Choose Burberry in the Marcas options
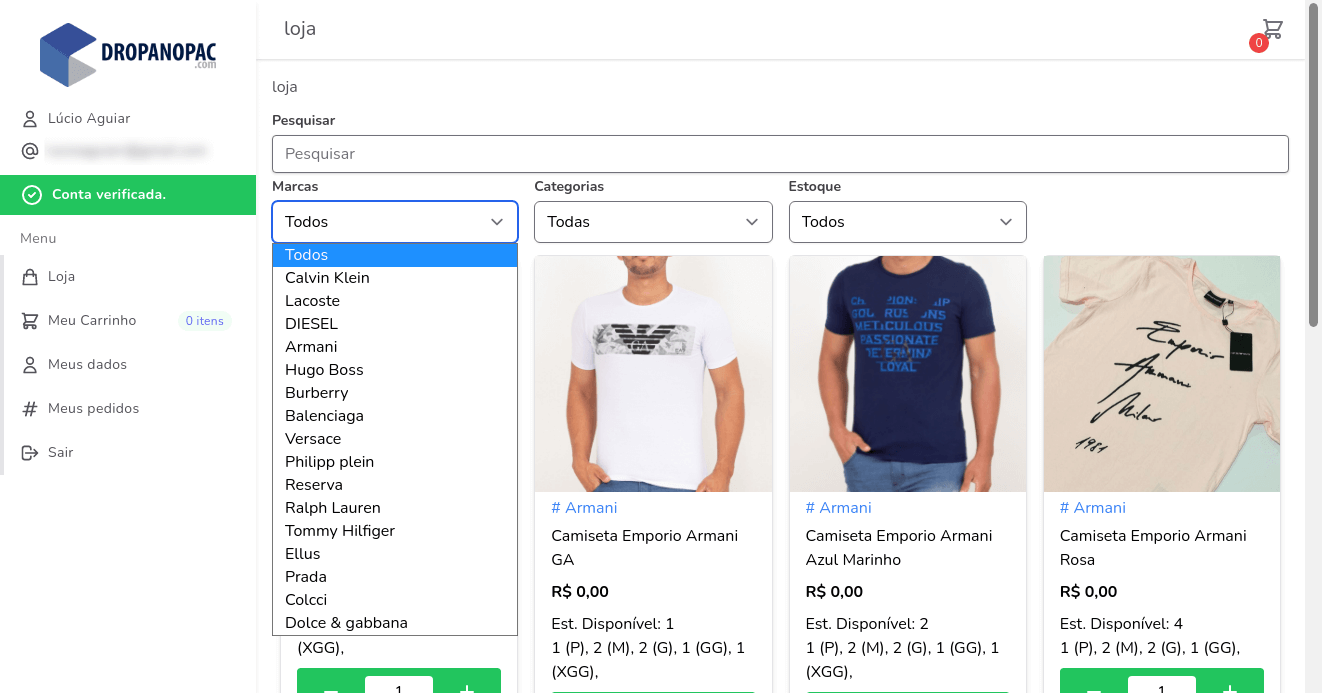The height and width of the screenshot is (693, 1322). 395,393
